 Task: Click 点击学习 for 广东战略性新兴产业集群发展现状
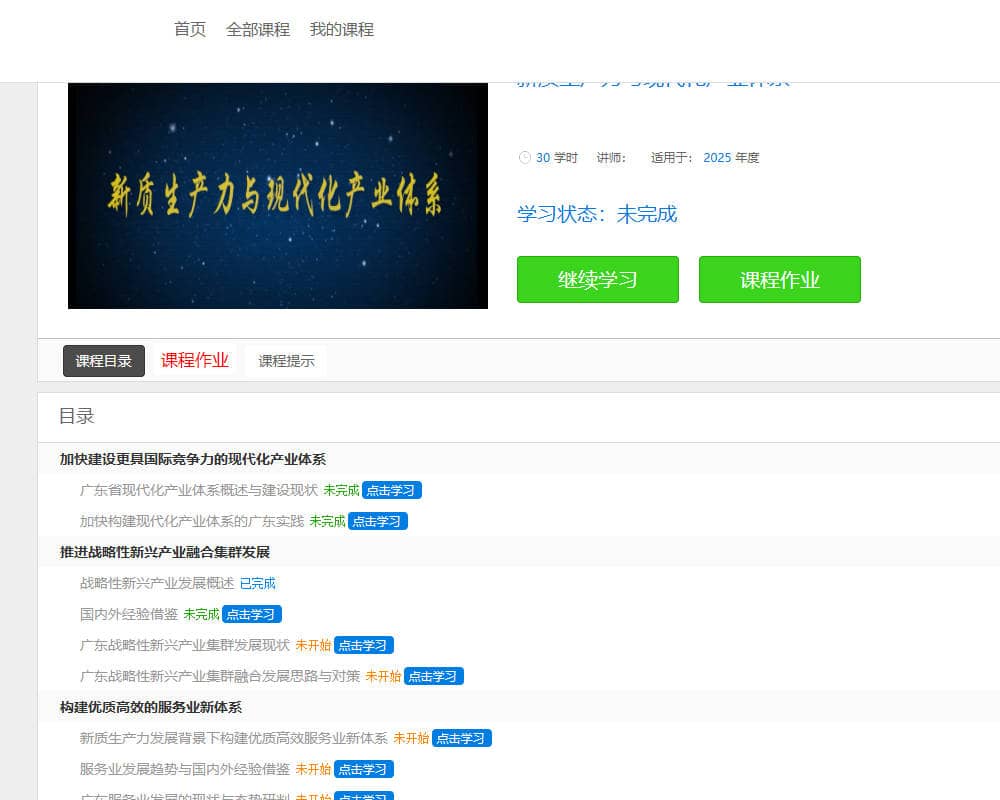(363, 645)
